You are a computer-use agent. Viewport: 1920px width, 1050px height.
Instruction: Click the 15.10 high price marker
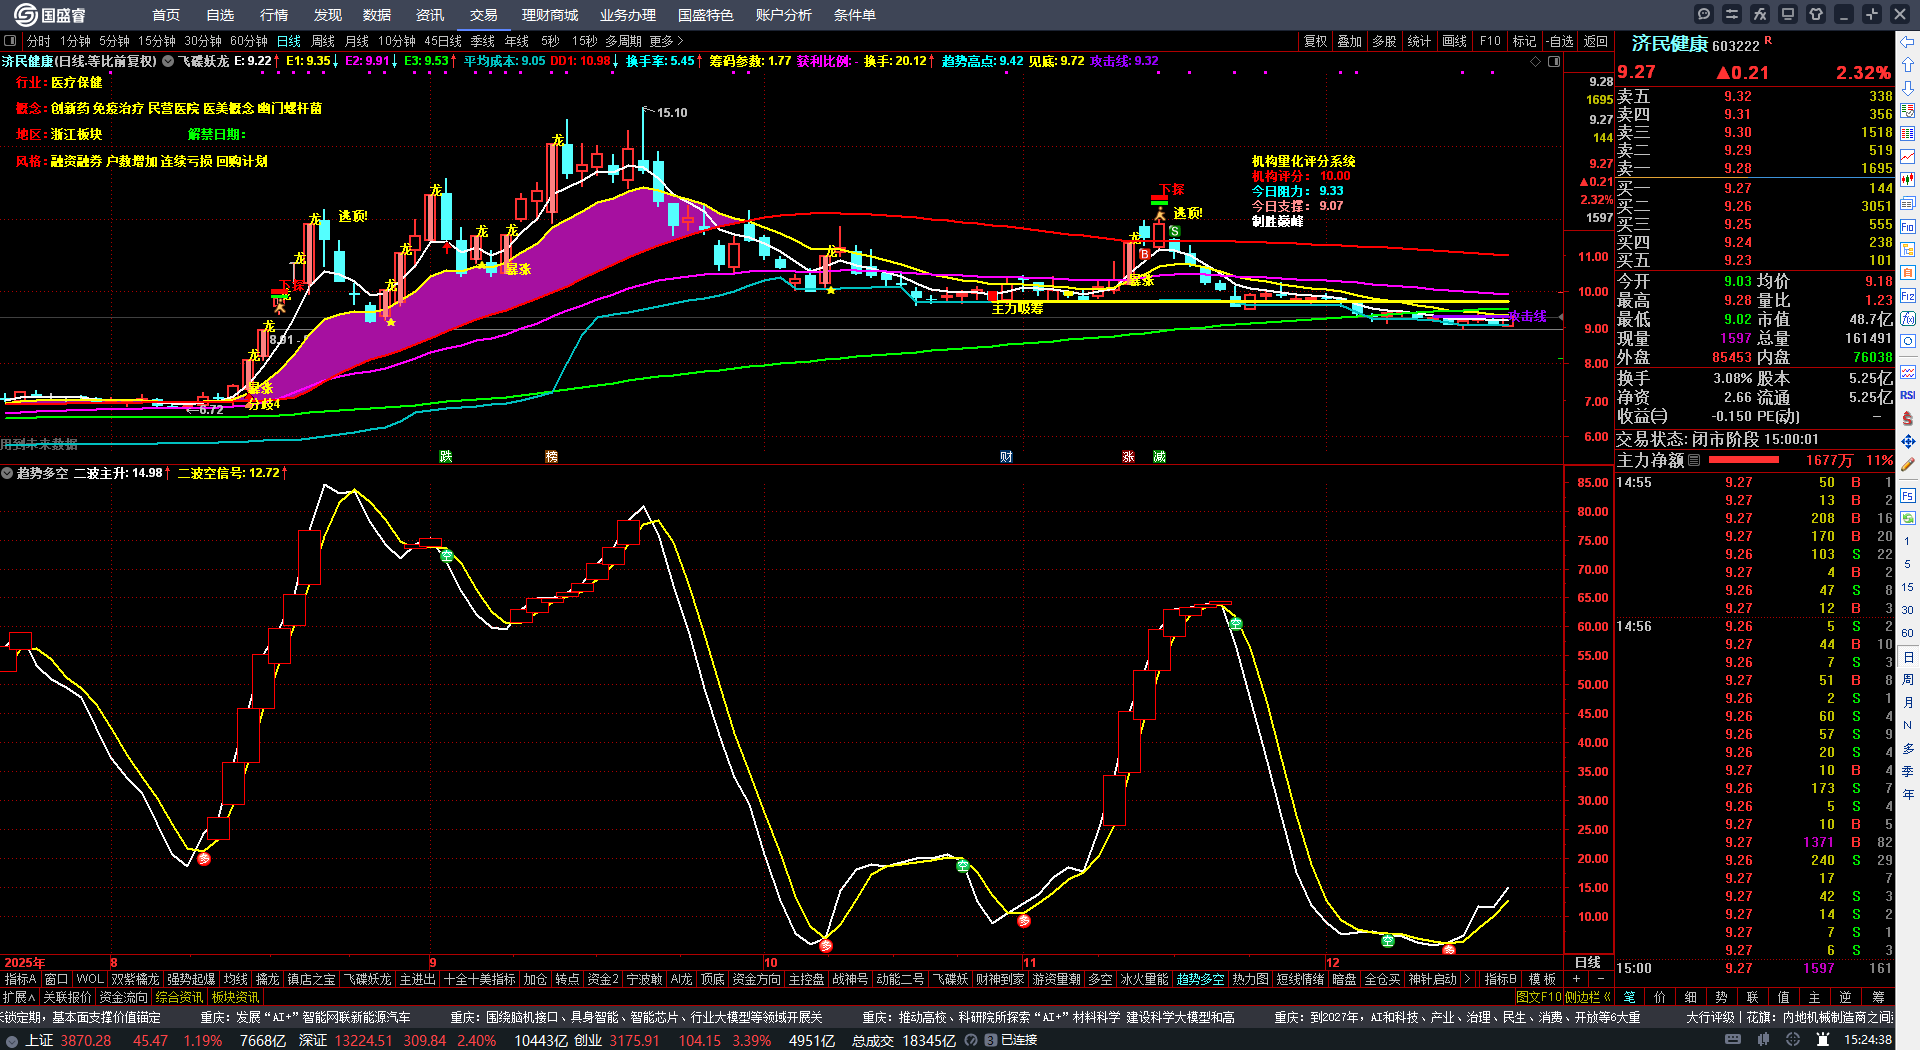(x=672, y=112)
